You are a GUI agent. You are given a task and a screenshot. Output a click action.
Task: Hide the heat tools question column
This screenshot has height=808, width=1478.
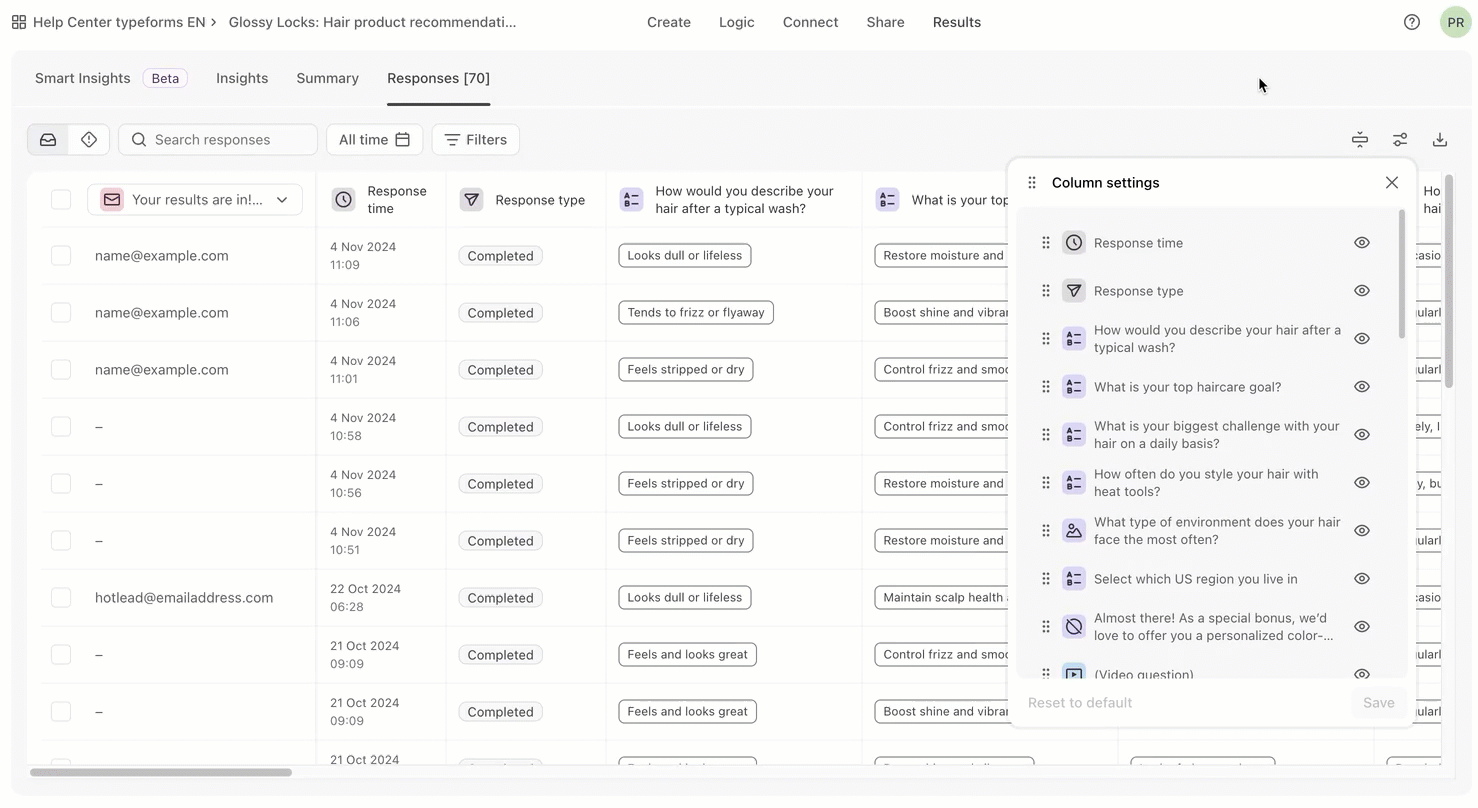(x=1362, y=483)
